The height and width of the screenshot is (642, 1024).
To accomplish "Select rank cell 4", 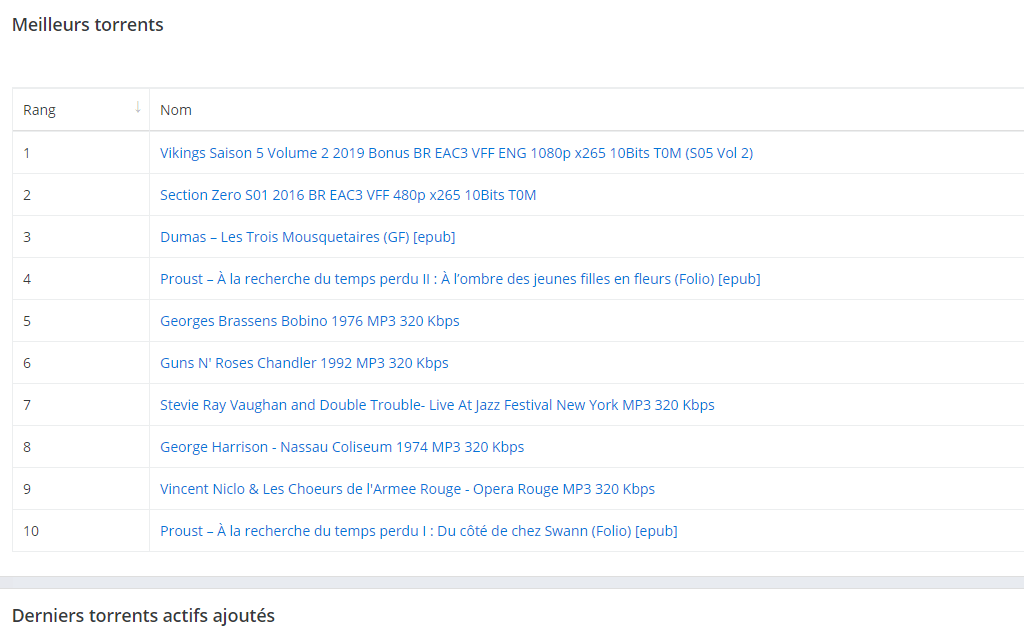I will click(x=81, y=279).
